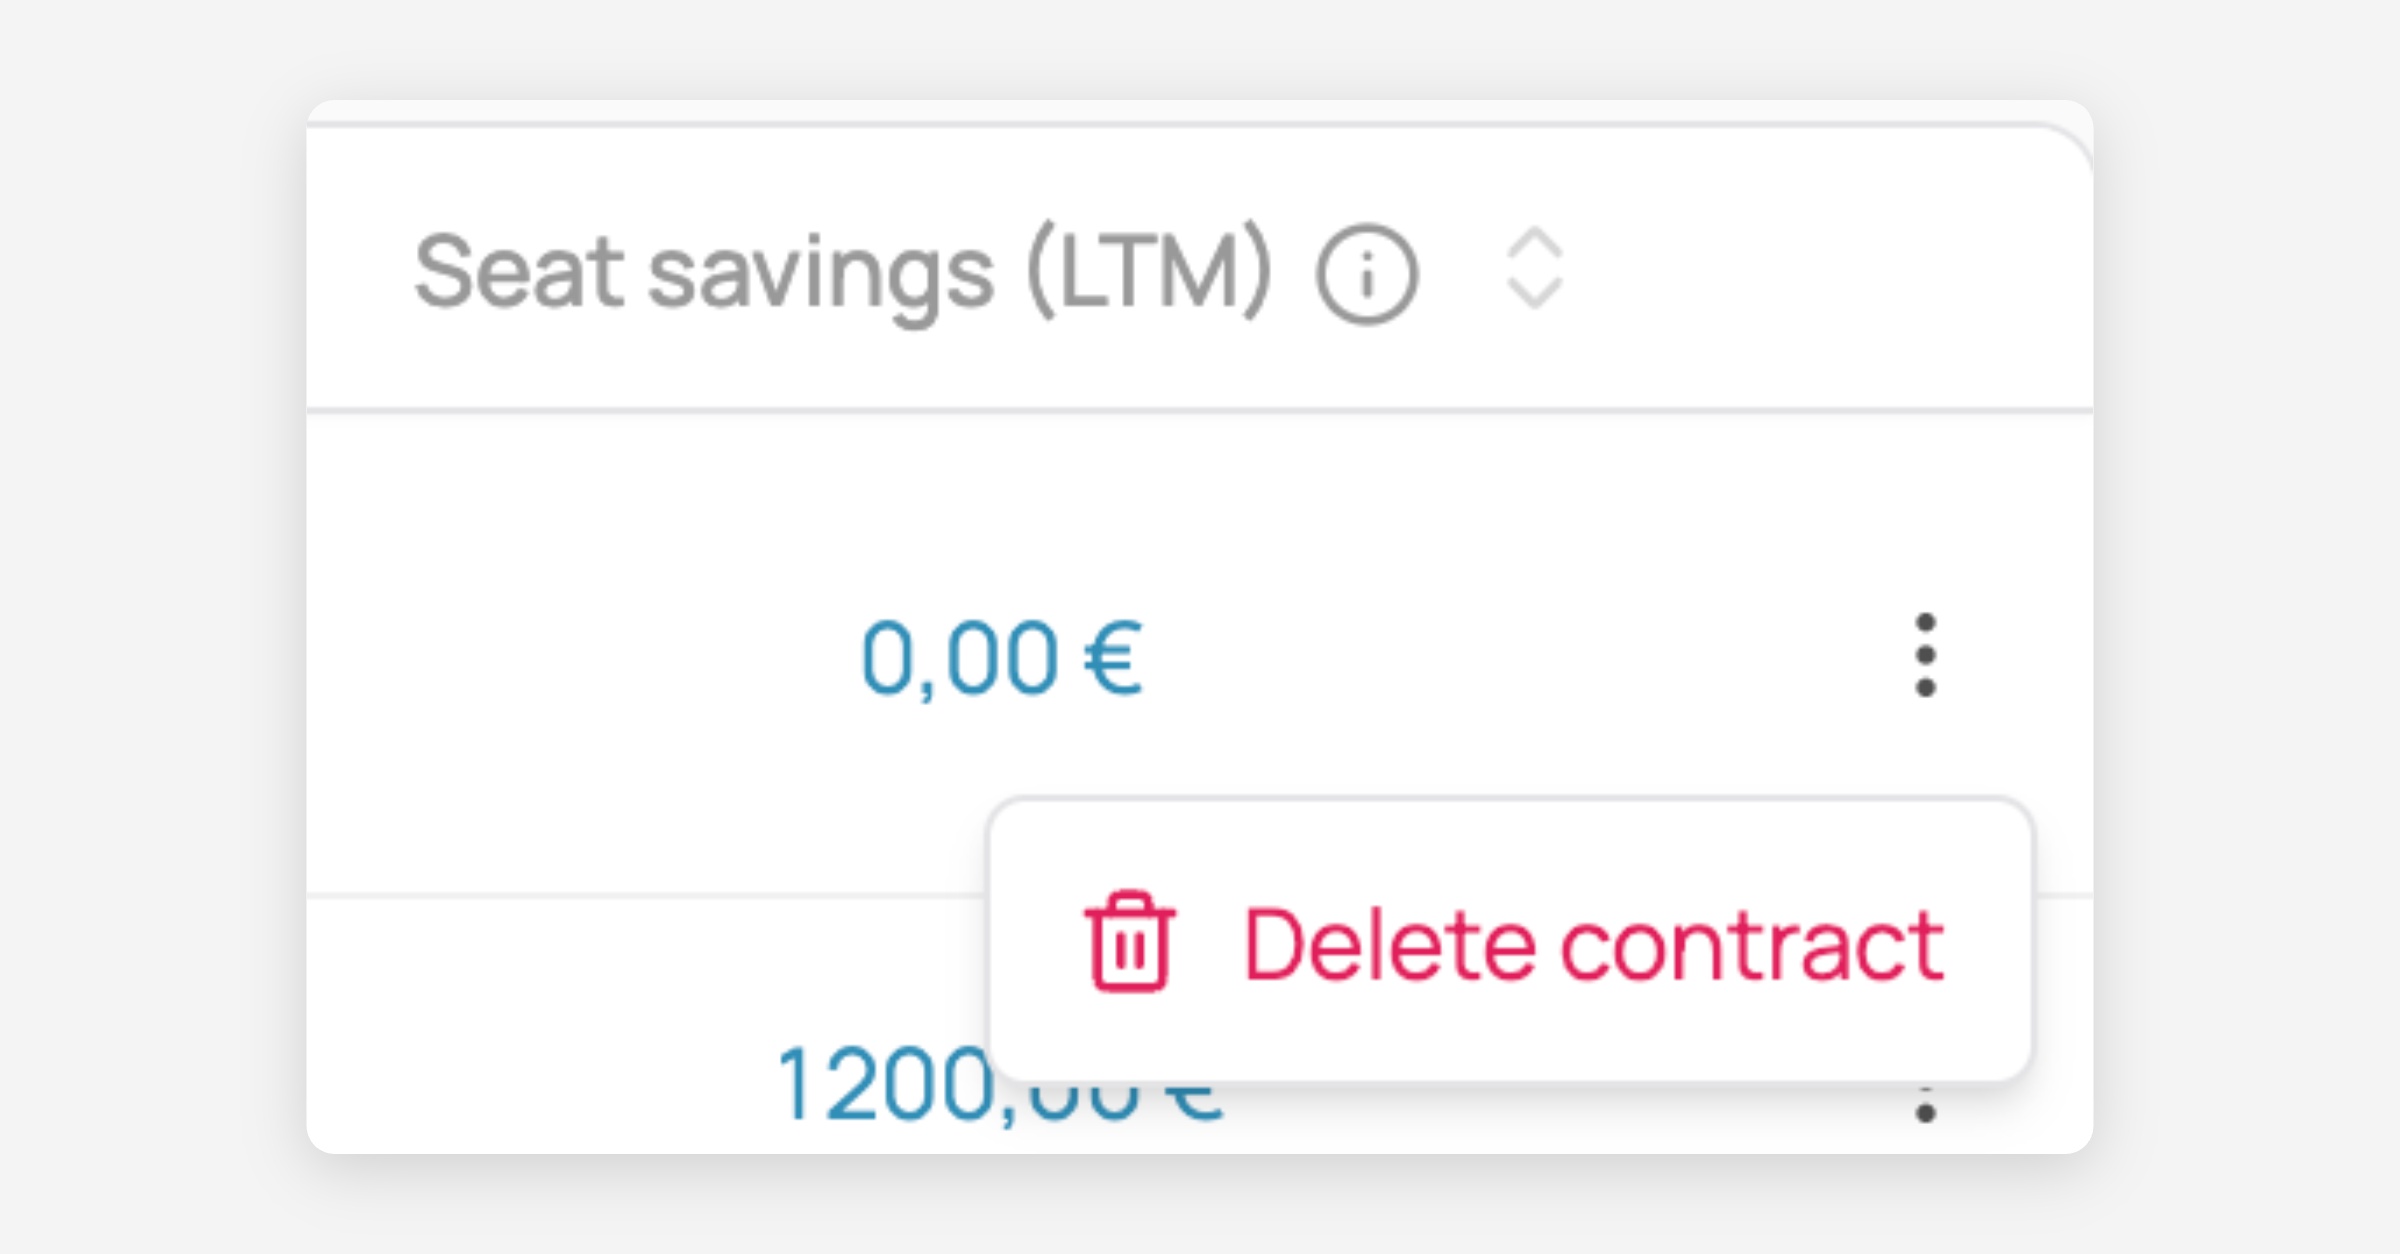The width and height of the screenshot is (2400, 1254).
Task: Click empty space left of the 0,00 € value
Action: pos(580,657)
